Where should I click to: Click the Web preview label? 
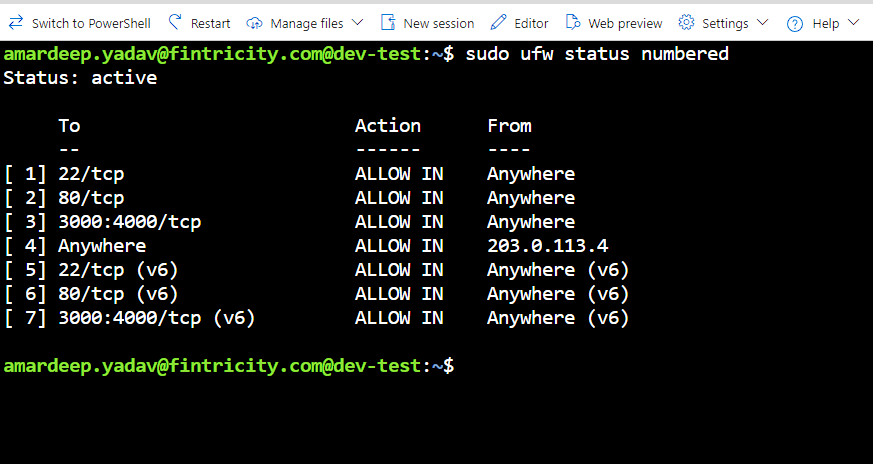click(625, 23)
